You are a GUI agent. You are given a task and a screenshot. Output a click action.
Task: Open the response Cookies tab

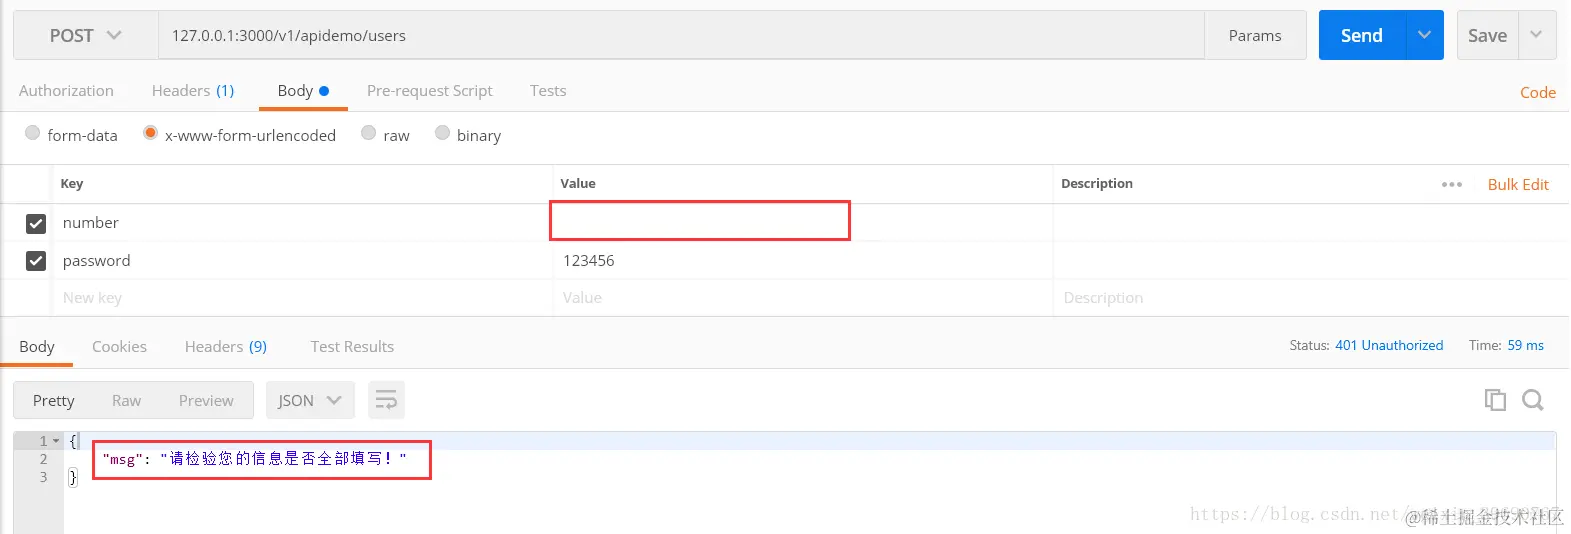click(x=119, y=346)
